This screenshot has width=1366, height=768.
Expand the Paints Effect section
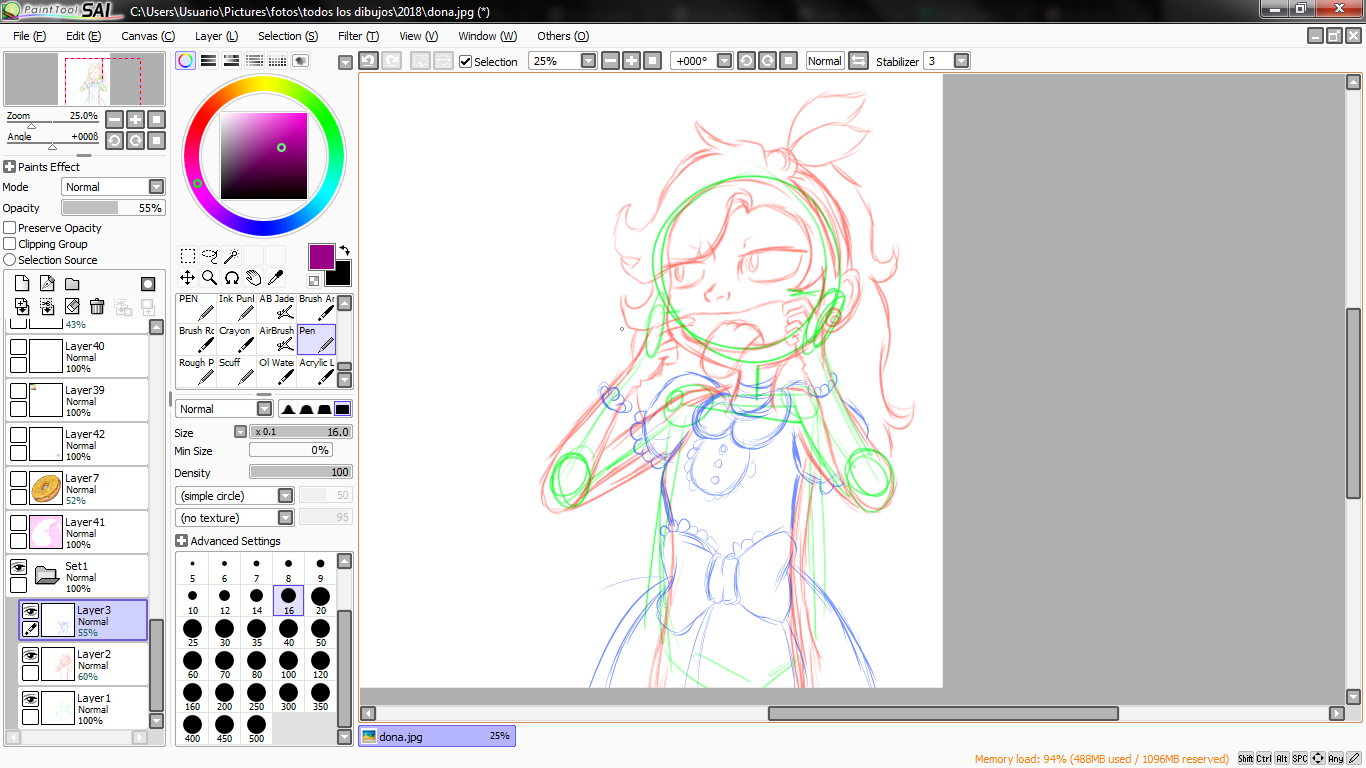pos(9,167)
